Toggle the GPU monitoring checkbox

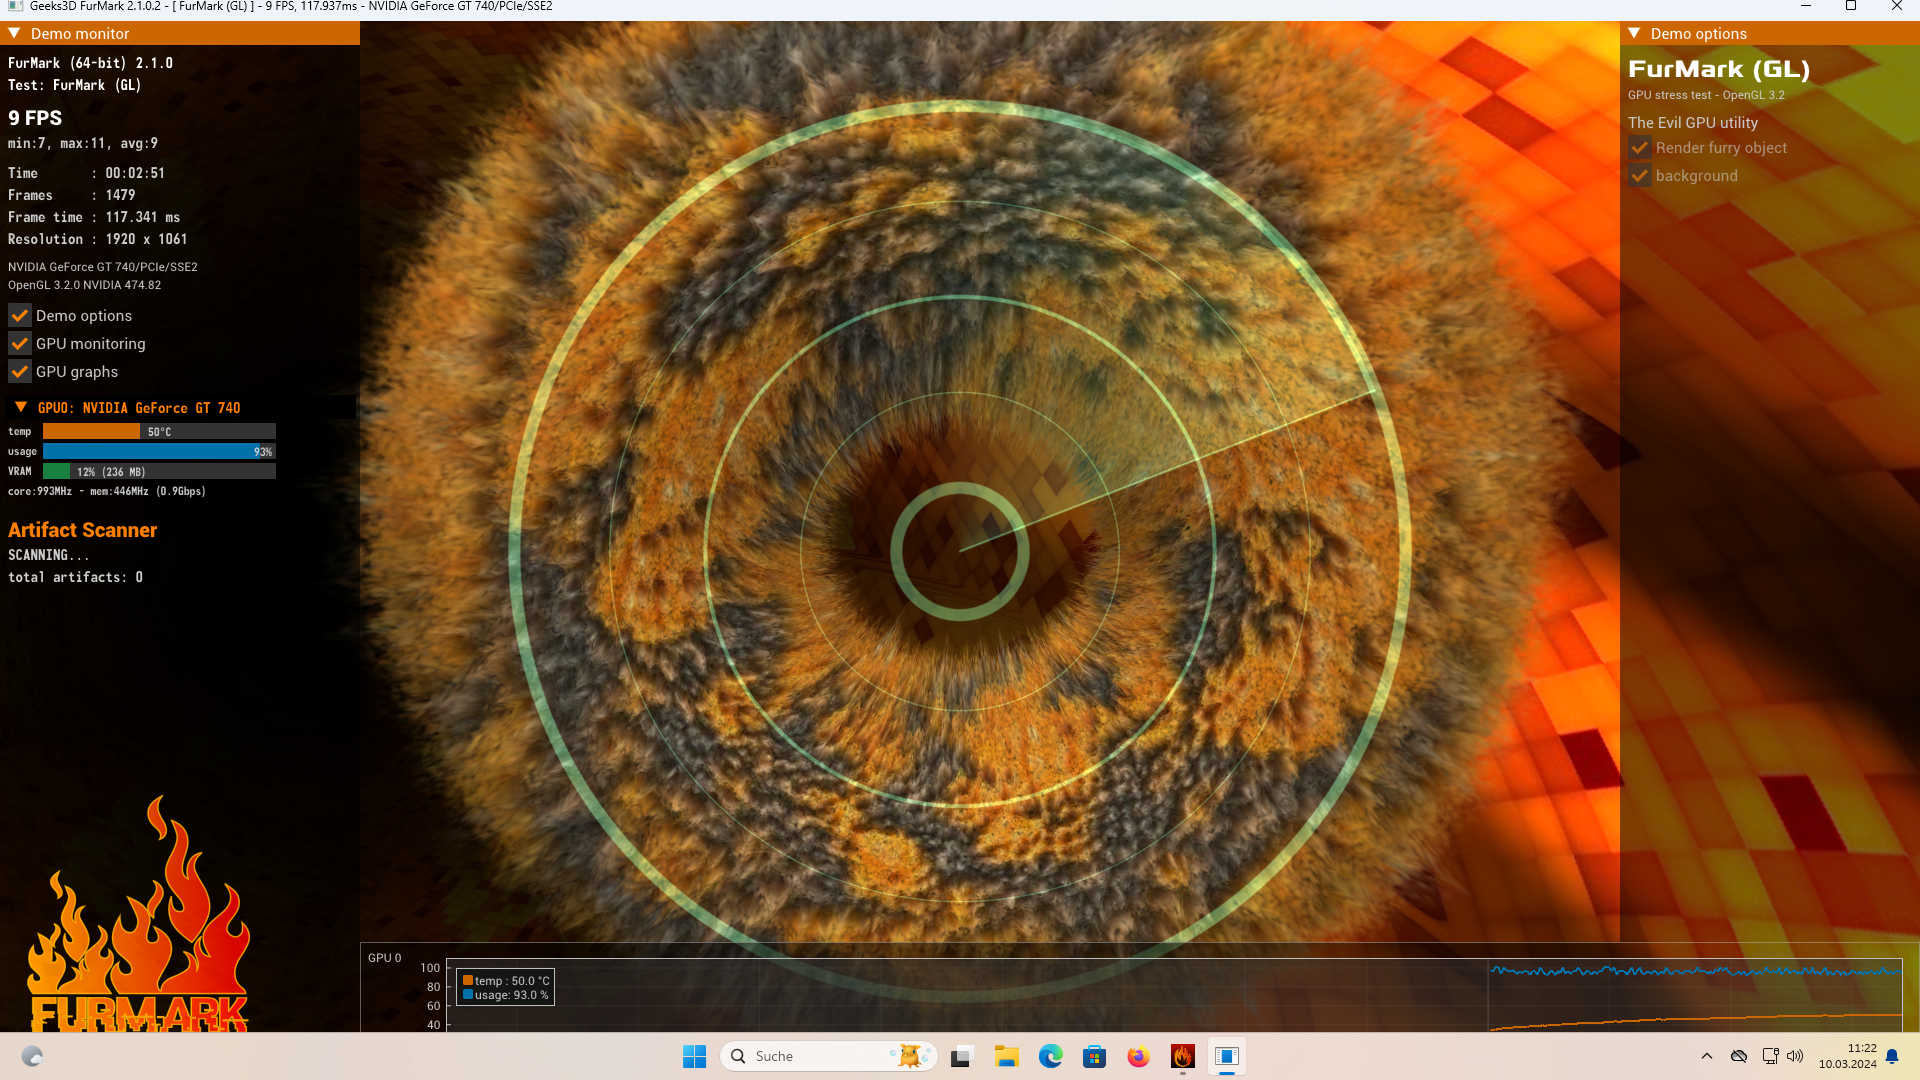pos(20,344)
